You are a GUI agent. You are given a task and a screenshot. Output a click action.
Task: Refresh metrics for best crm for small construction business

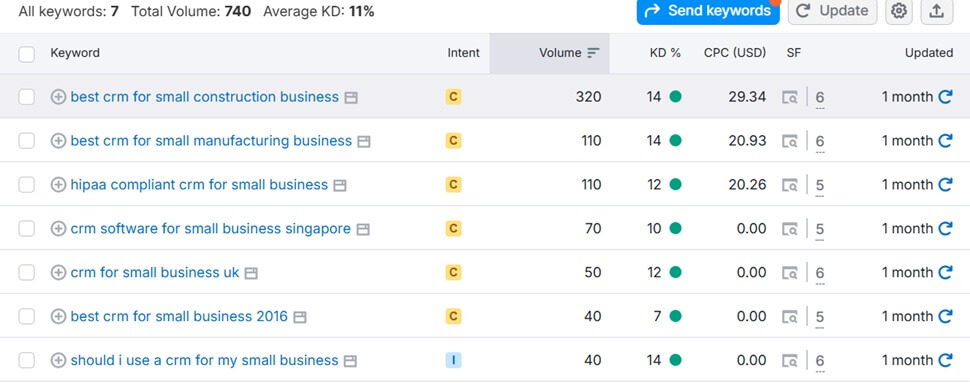(x=945, y=97)
